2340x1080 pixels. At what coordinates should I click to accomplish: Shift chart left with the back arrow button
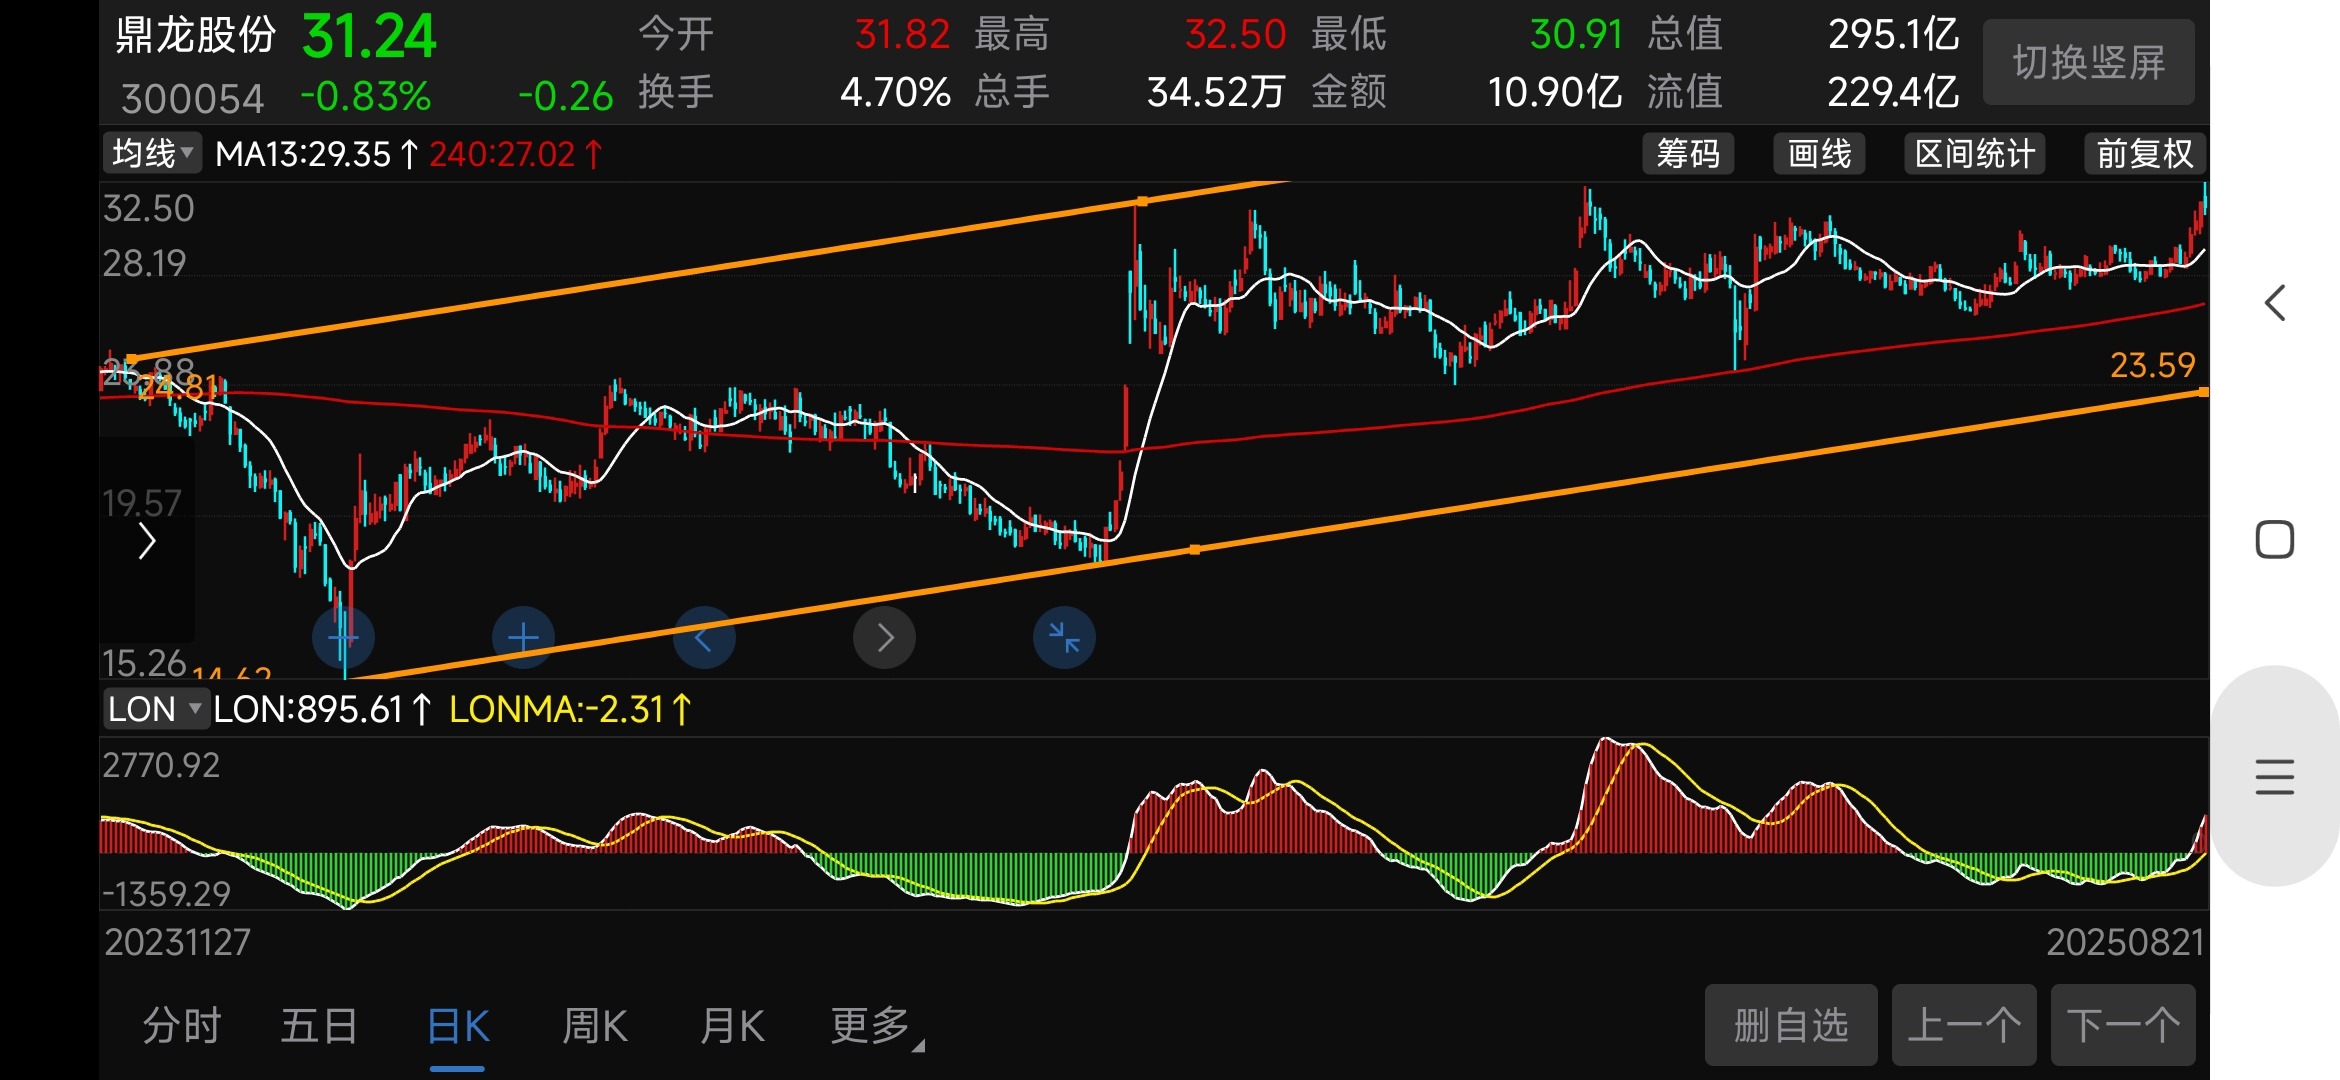[704, 637]
